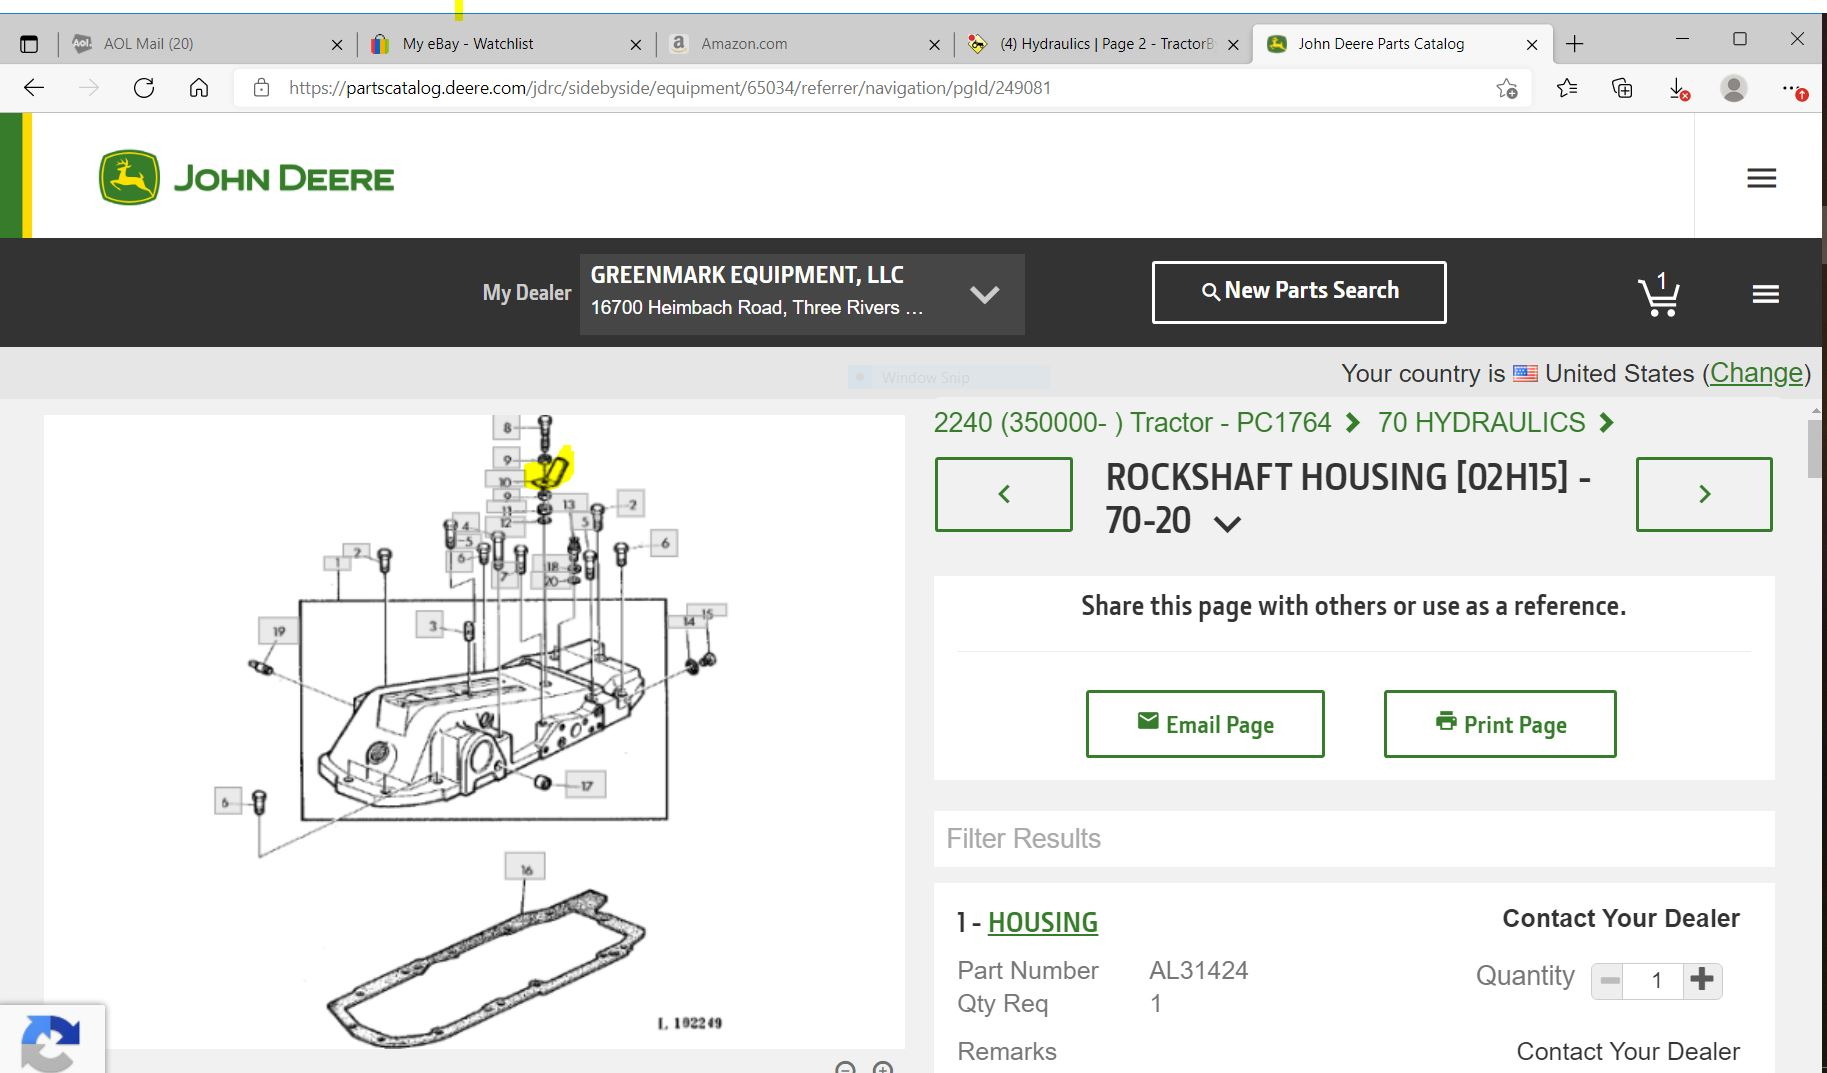
Task: Increase the HOUSING quantity with the plus button
Action: click(1702, 980)
